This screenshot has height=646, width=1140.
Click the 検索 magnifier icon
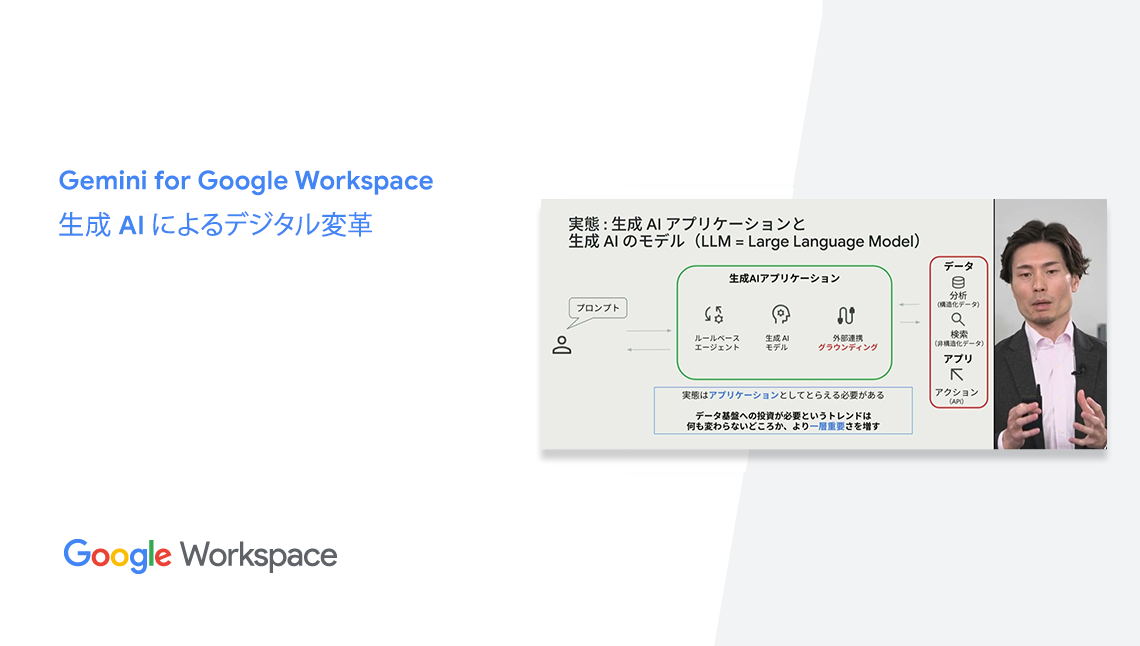tap(958, 320)
